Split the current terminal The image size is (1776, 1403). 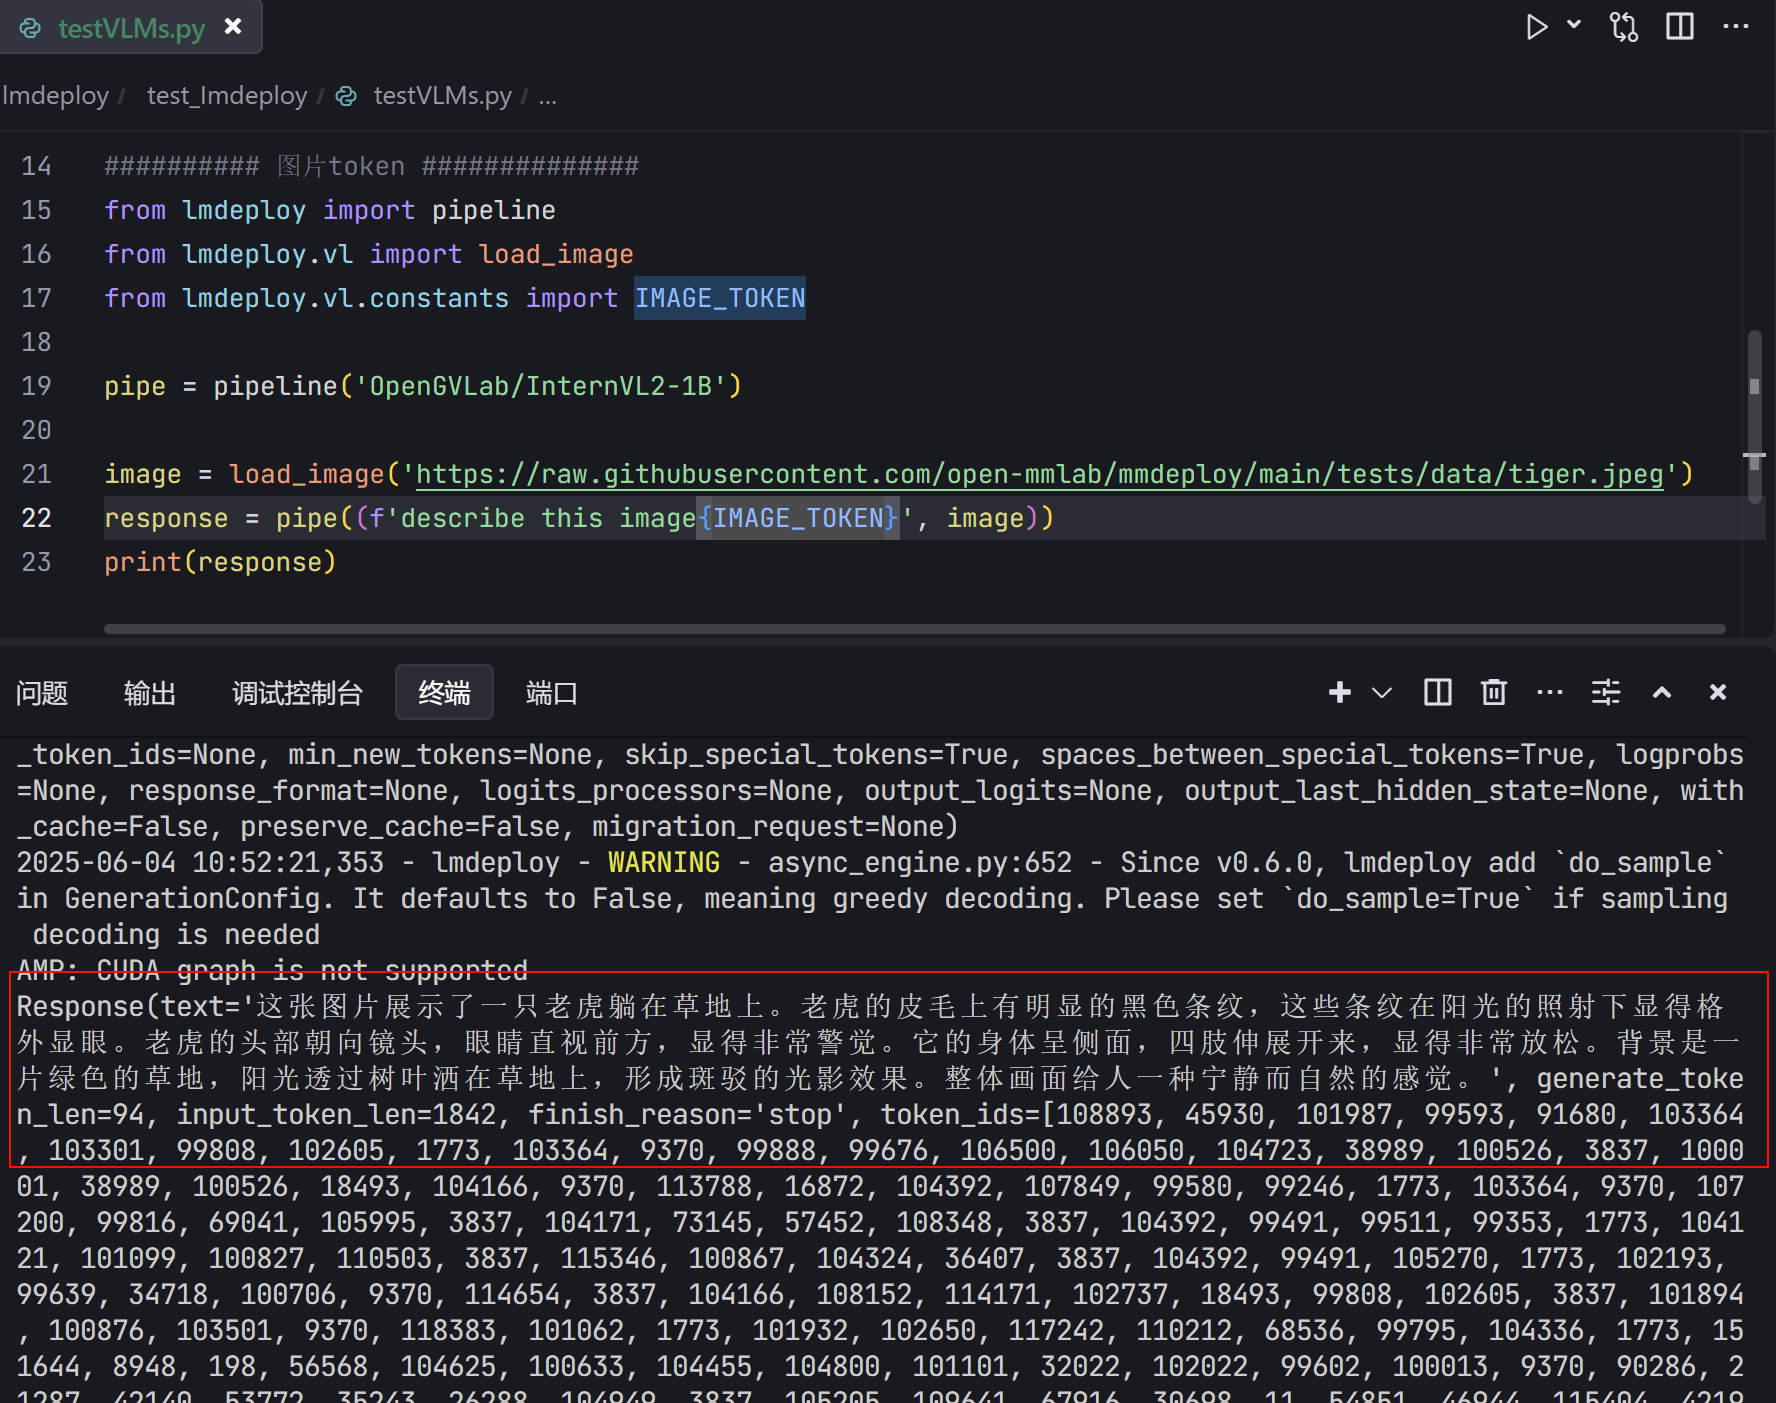pos(1437,692)
